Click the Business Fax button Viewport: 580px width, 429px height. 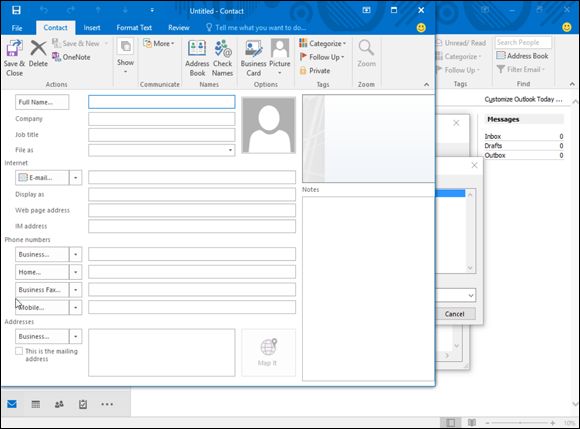pos(42,290)
